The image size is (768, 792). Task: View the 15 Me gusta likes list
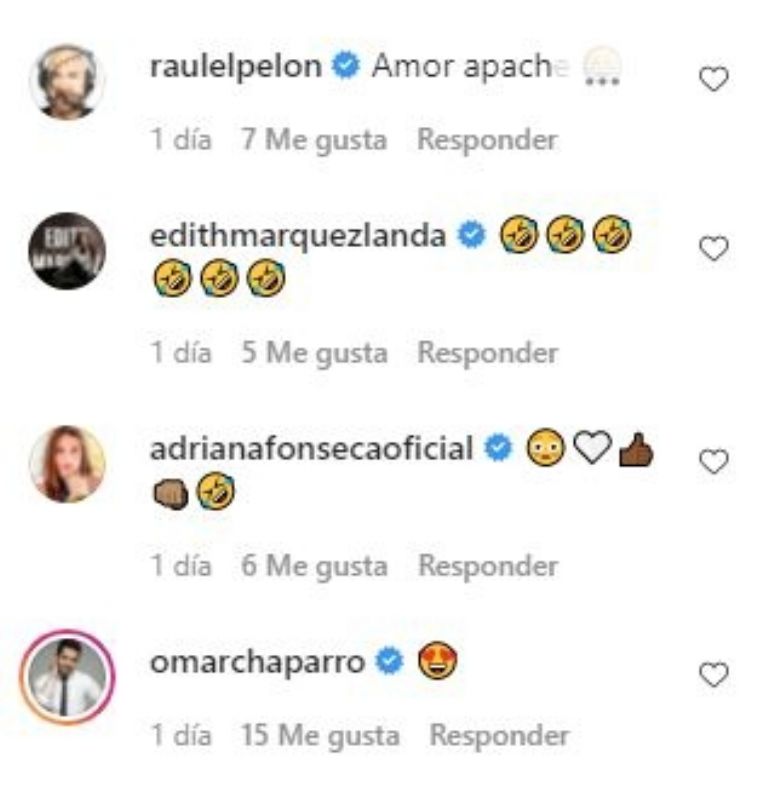(320, 736)
